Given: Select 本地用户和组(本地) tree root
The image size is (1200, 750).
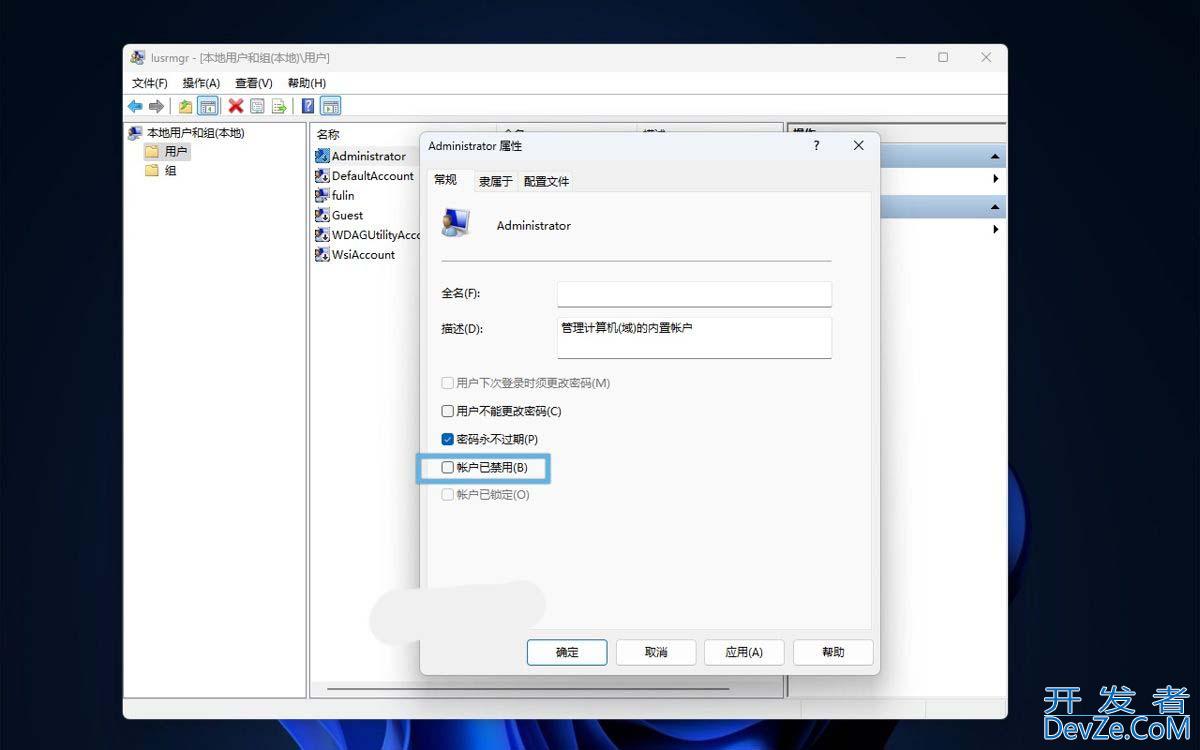Looking at the screenshot, I should (195, 133).
